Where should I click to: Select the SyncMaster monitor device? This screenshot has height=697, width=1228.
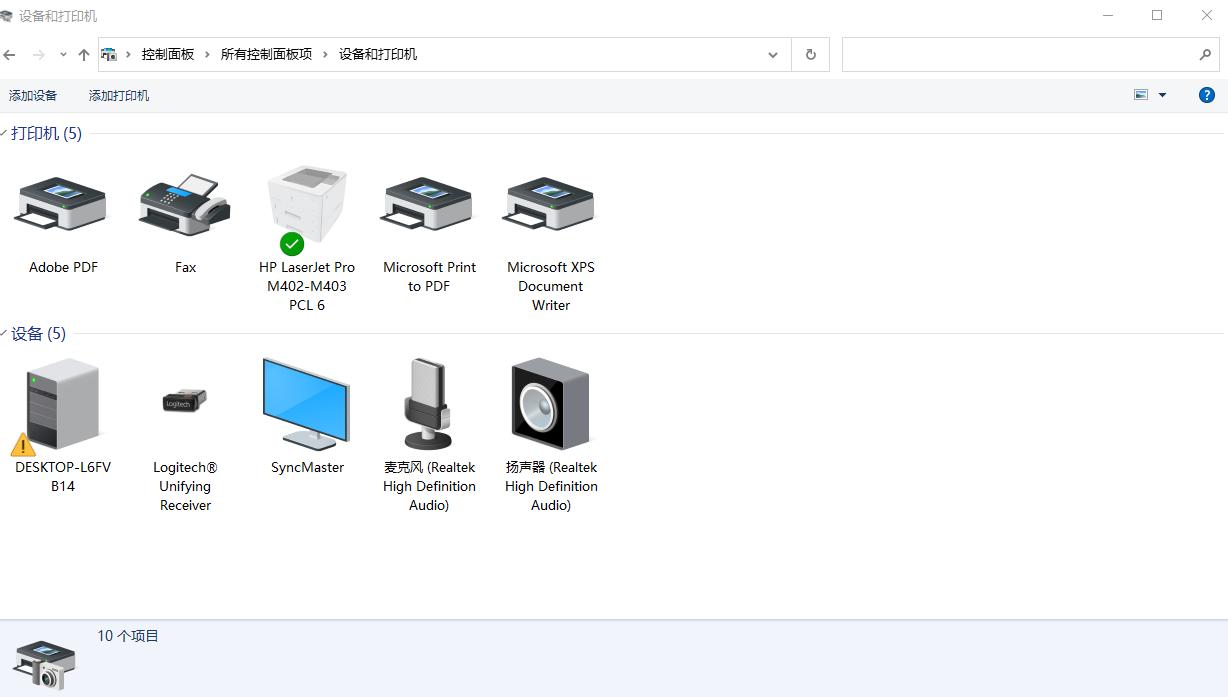tap(306, 403)
